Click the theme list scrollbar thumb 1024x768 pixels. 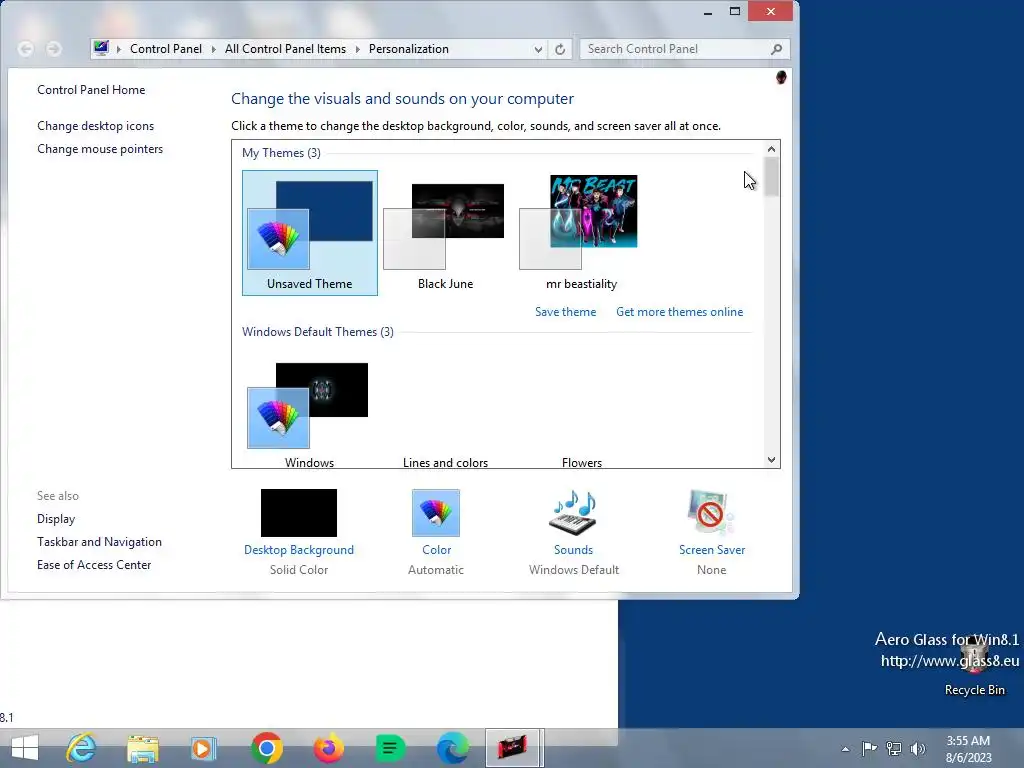pyautogui.click(x=771, y=176)
